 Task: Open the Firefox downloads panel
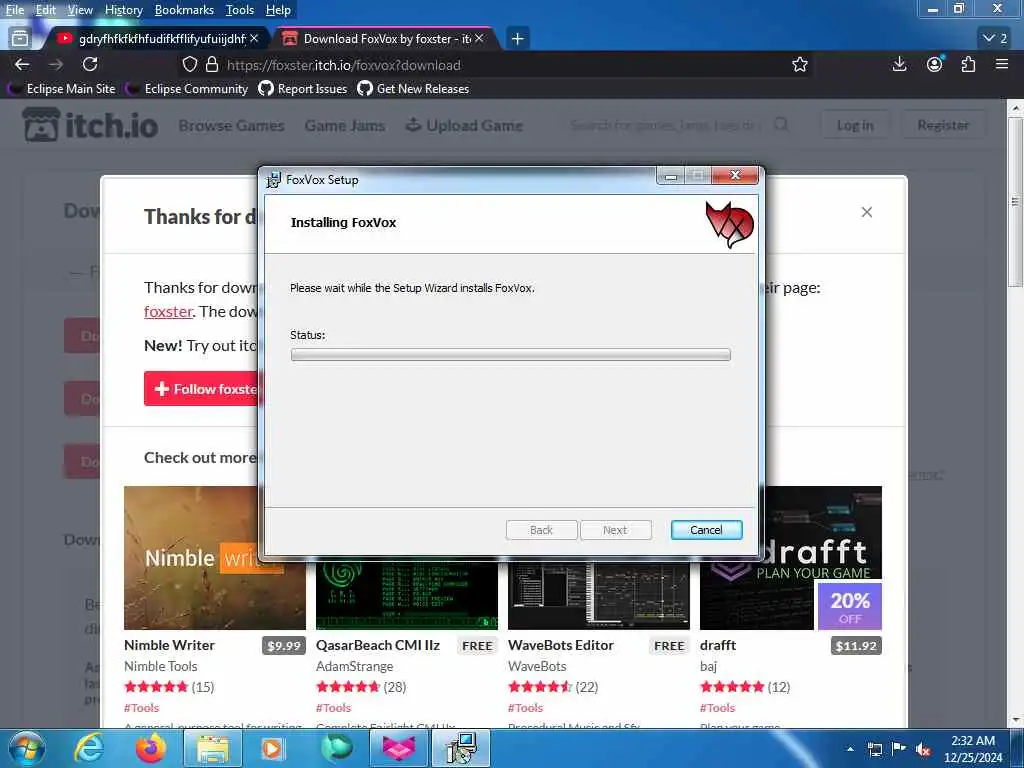coord(899,64)
